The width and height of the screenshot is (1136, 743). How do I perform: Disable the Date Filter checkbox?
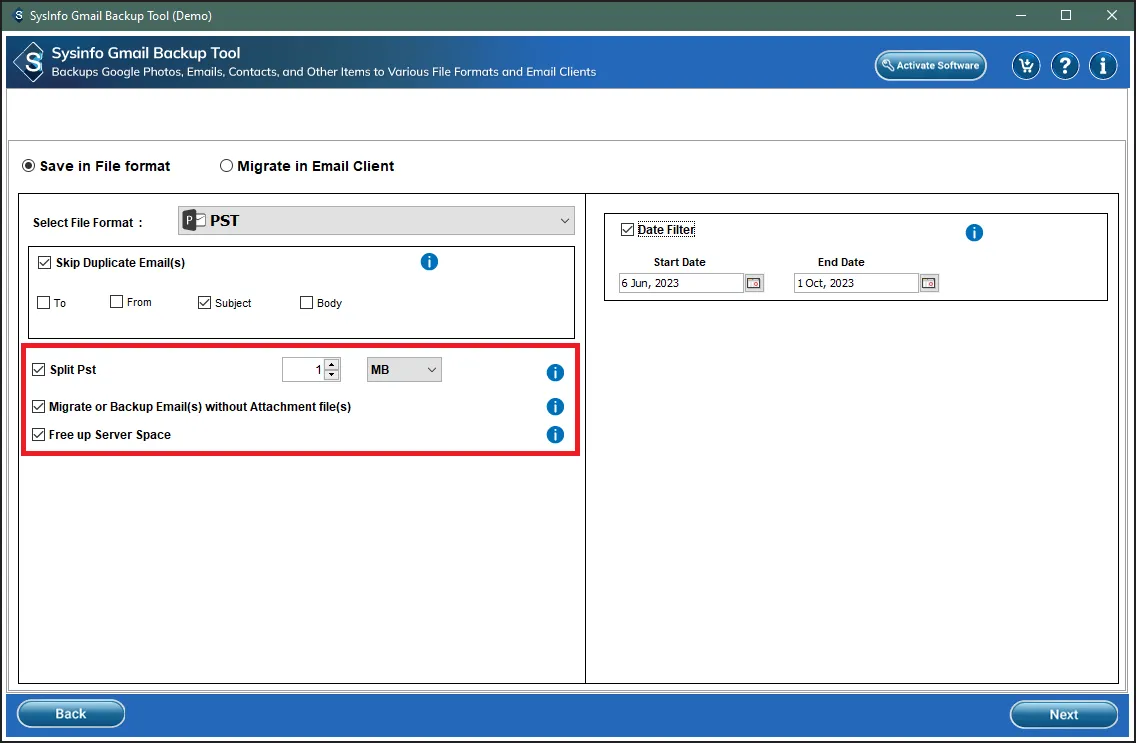pyautogui.click(x=627, y=230)
